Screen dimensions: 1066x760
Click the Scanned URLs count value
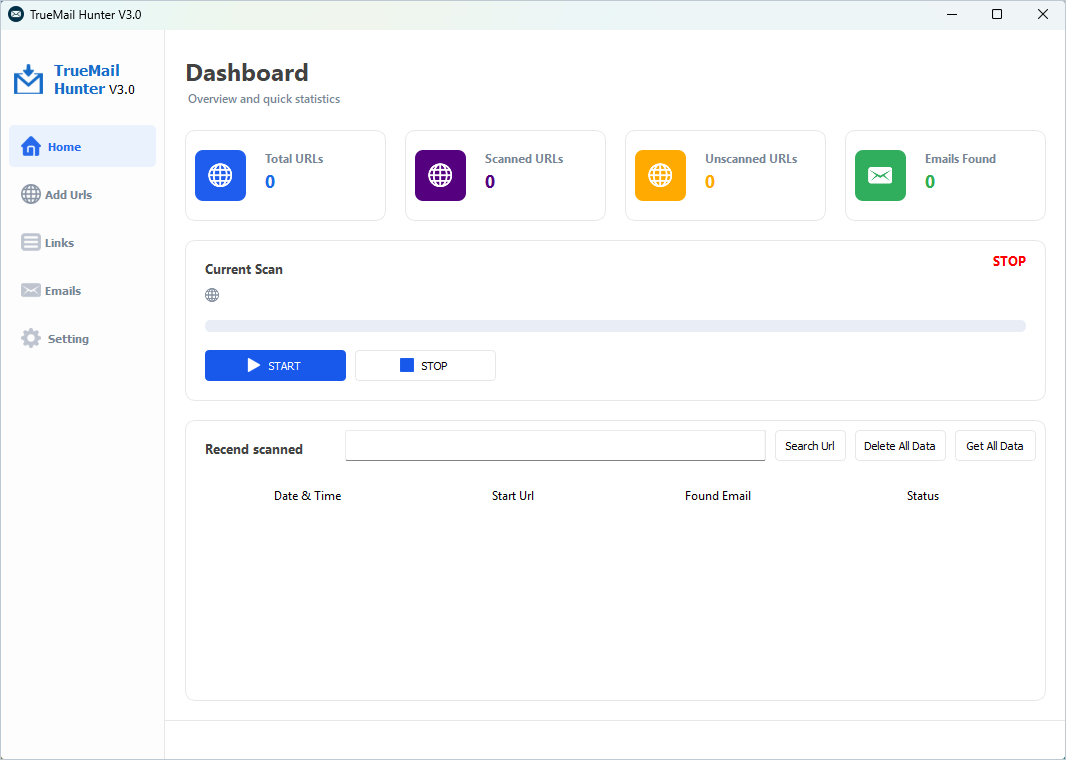pyautogui.click(x=489, y=182)
